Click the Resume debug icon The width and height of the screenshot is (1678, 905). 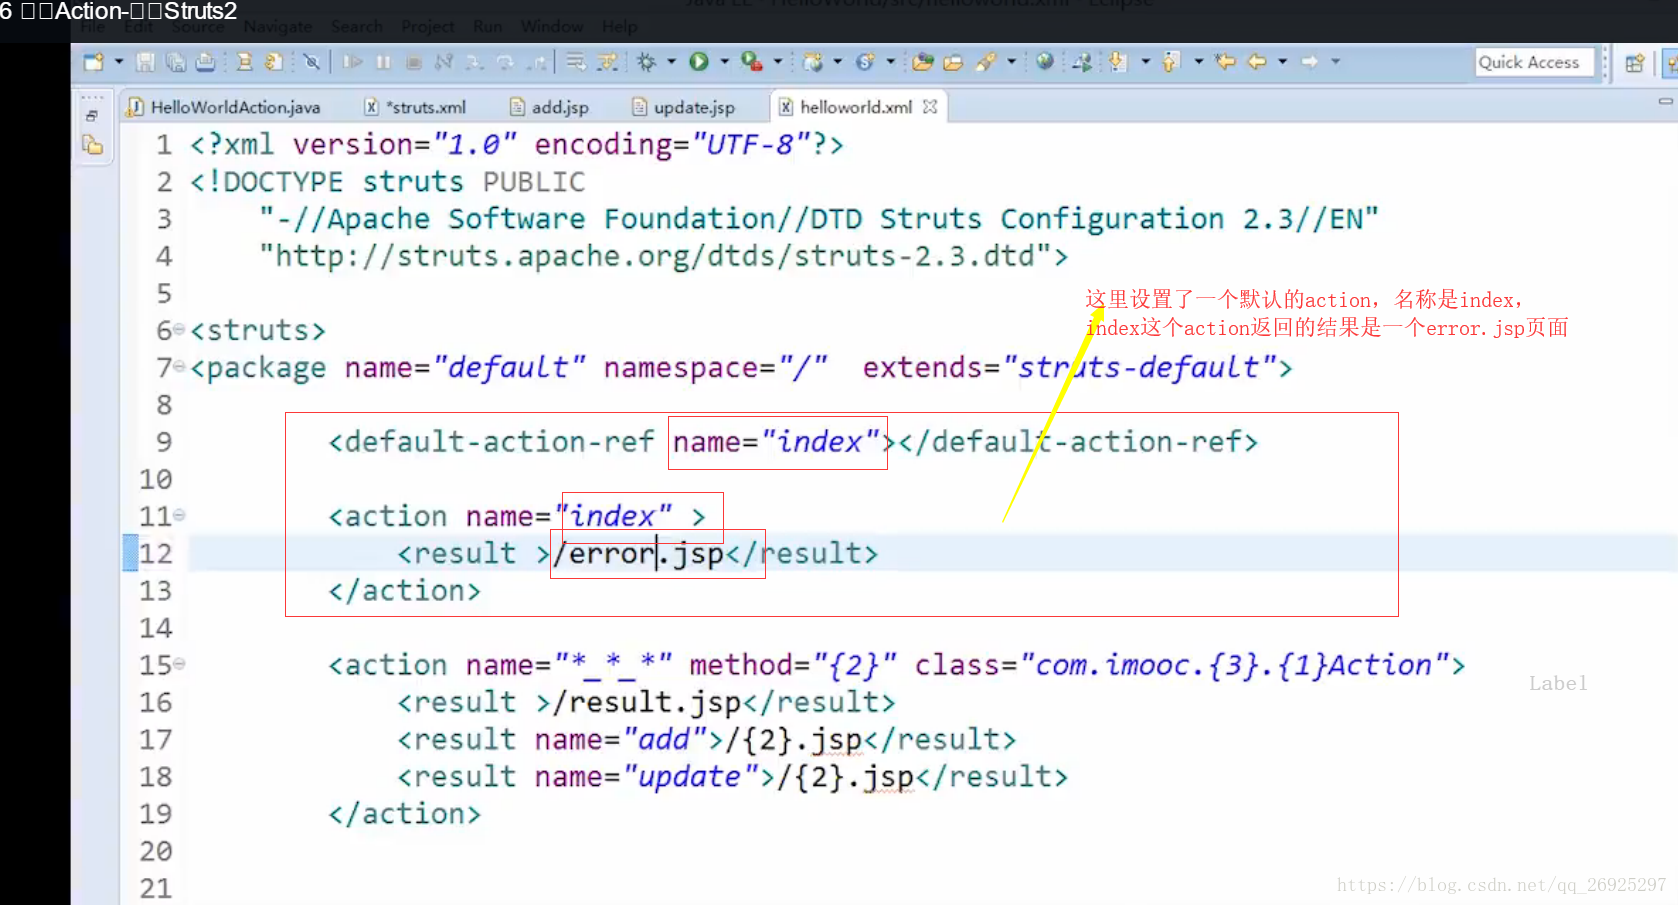point(352,62)
